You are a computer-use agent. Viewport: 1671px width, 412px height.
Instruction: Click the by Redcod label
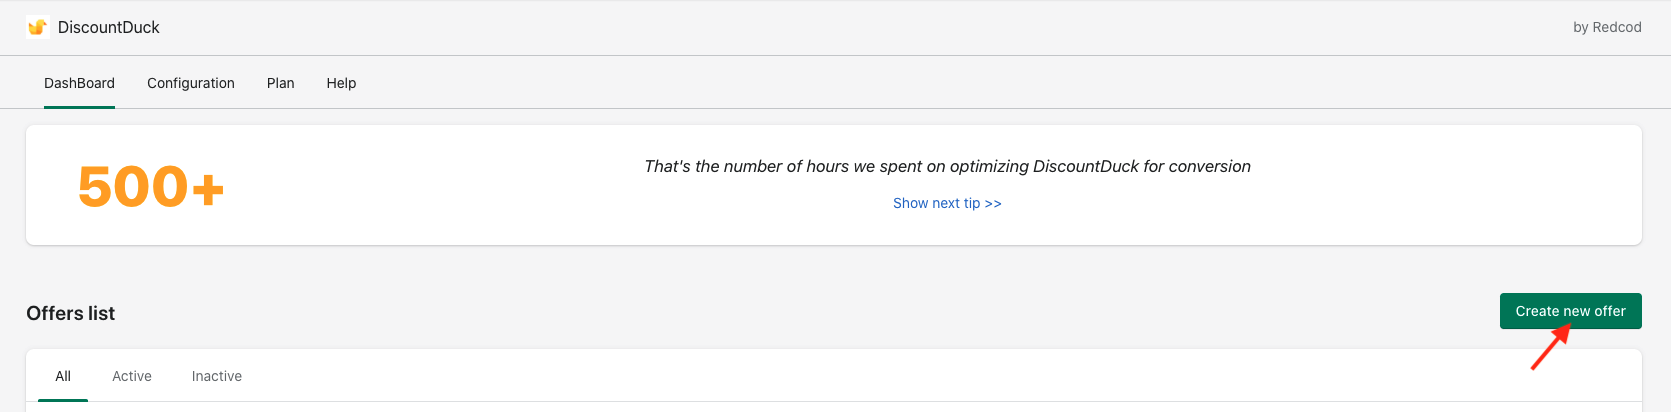coord(1607,27)
